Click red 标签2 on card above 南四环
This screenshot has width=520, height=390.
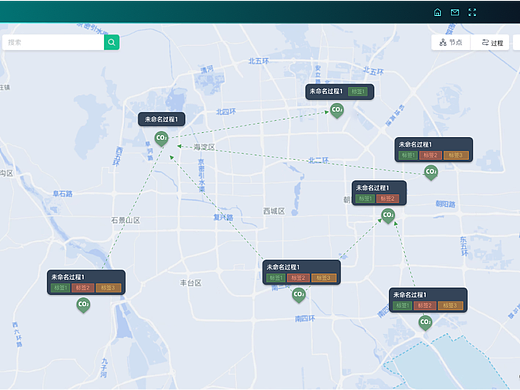[298, 278]
